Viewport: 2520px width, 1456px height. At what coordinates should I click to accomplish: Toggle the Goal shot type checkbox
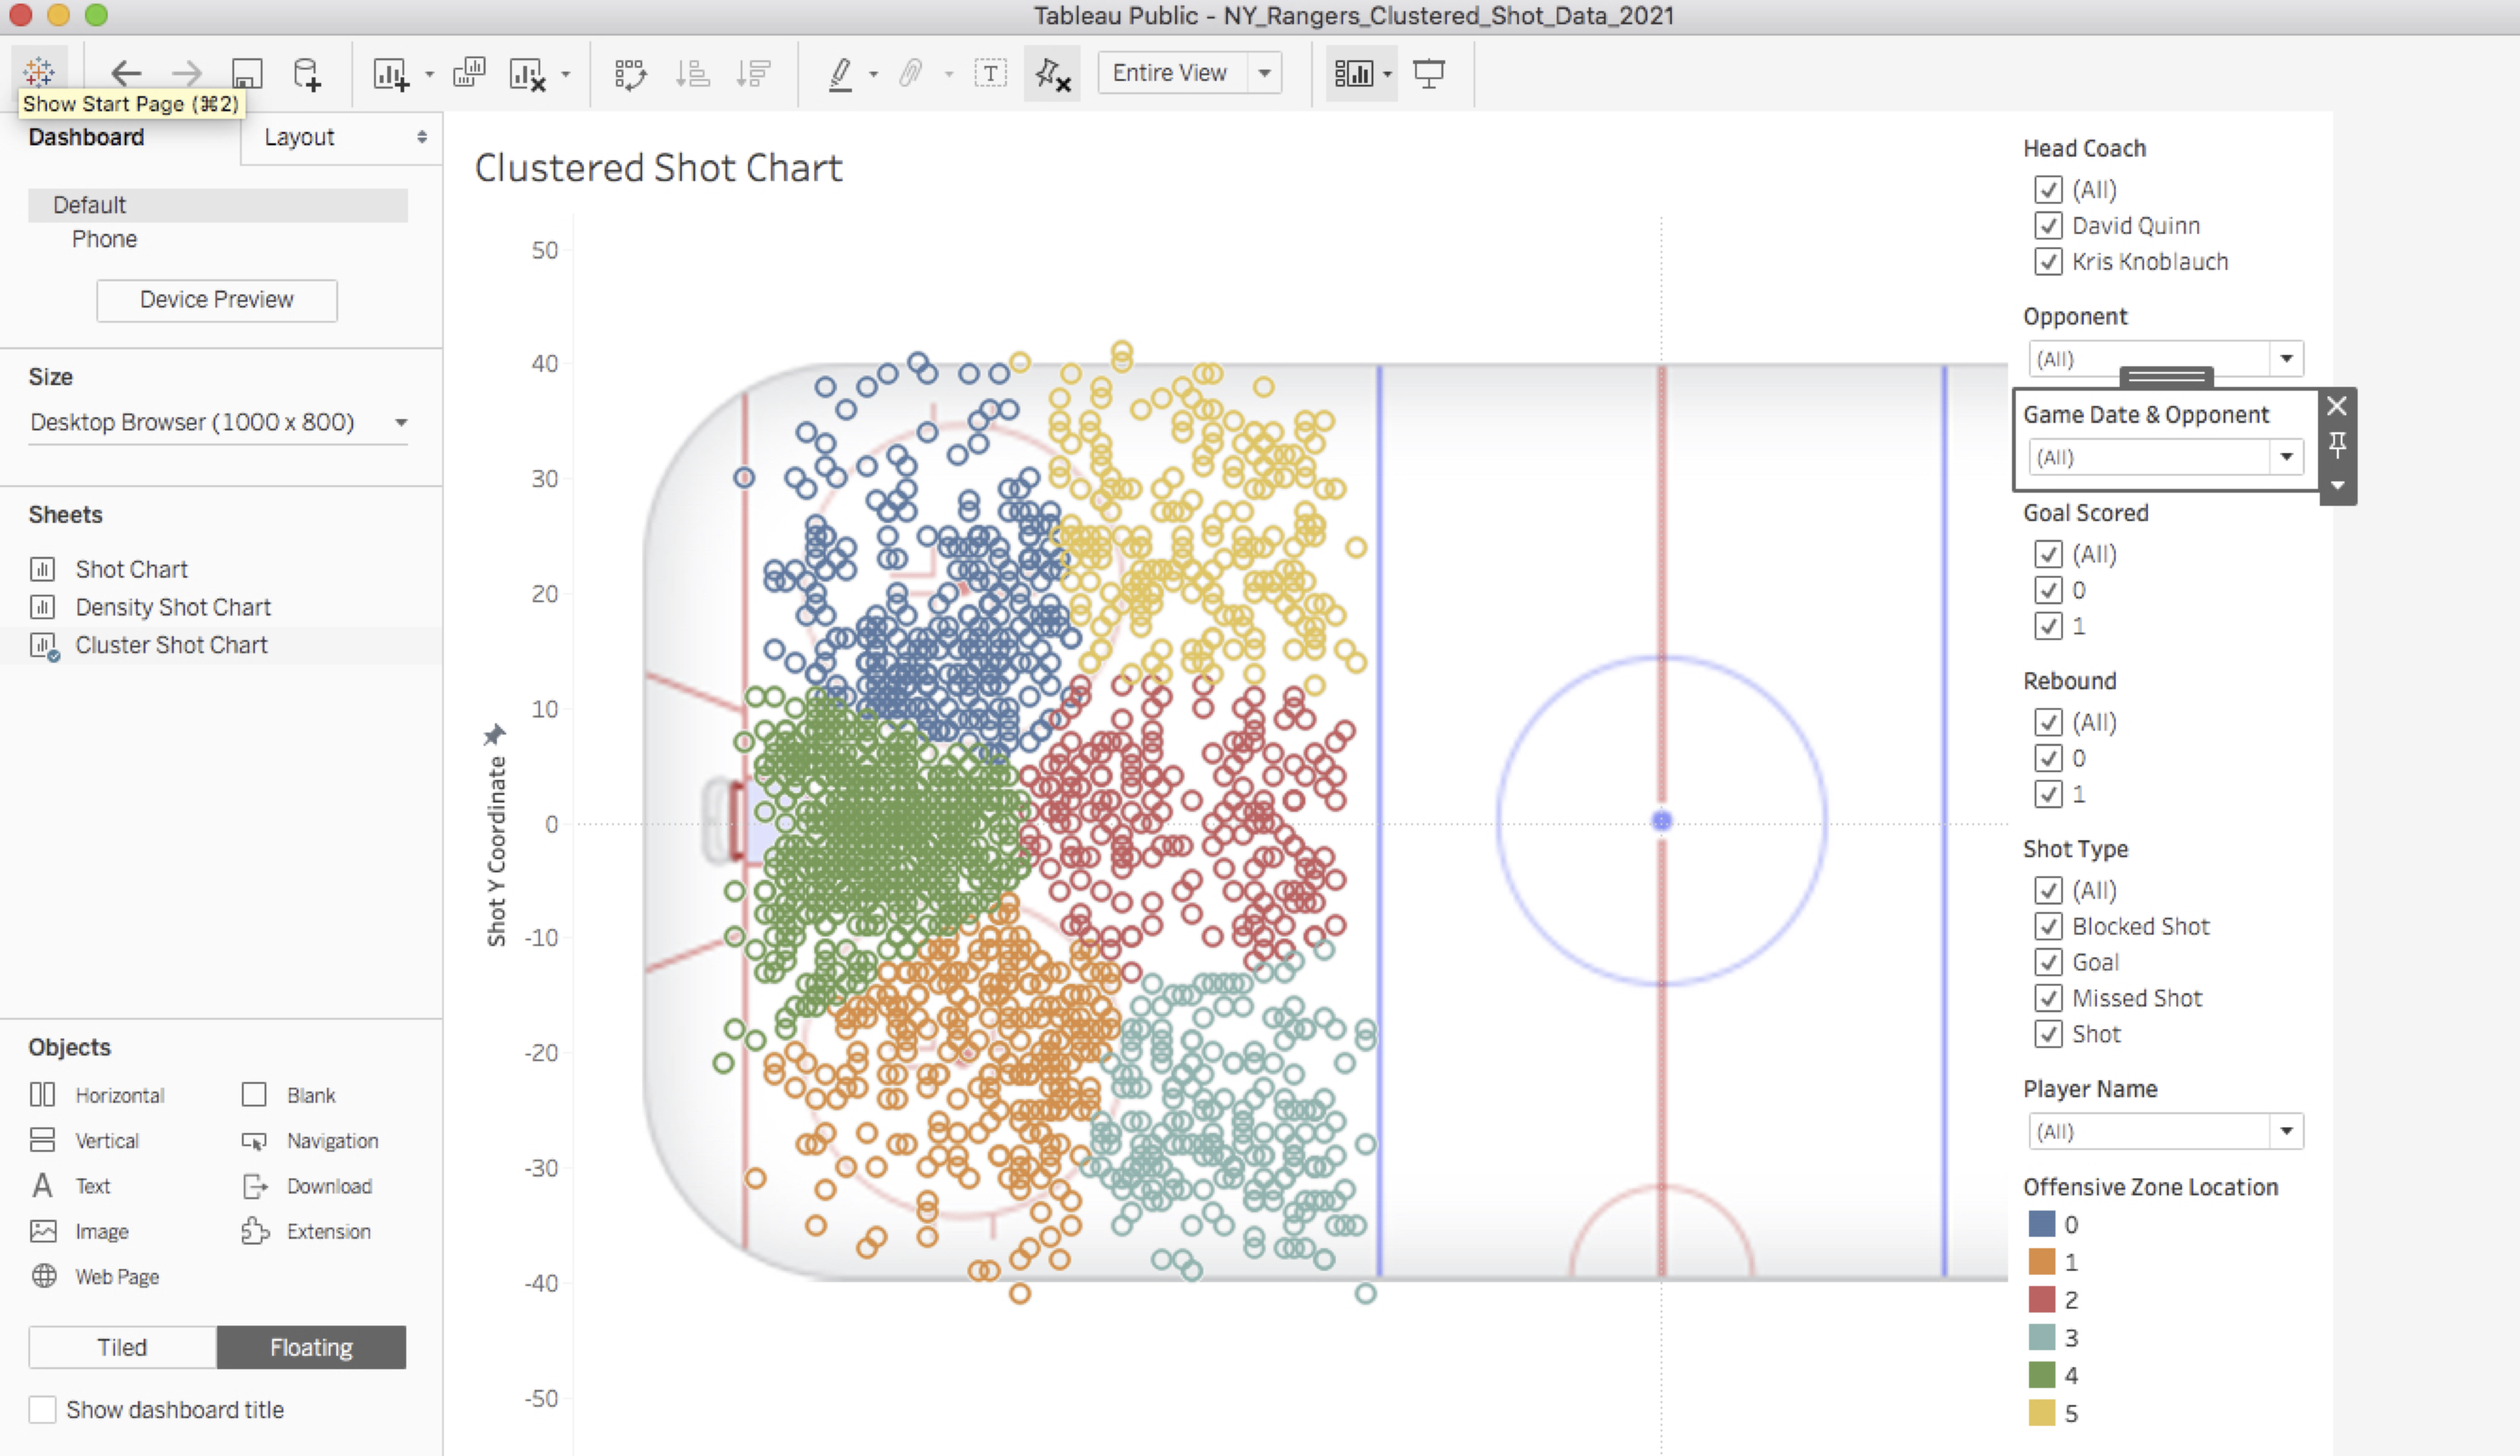click(x=2048, y=962)
